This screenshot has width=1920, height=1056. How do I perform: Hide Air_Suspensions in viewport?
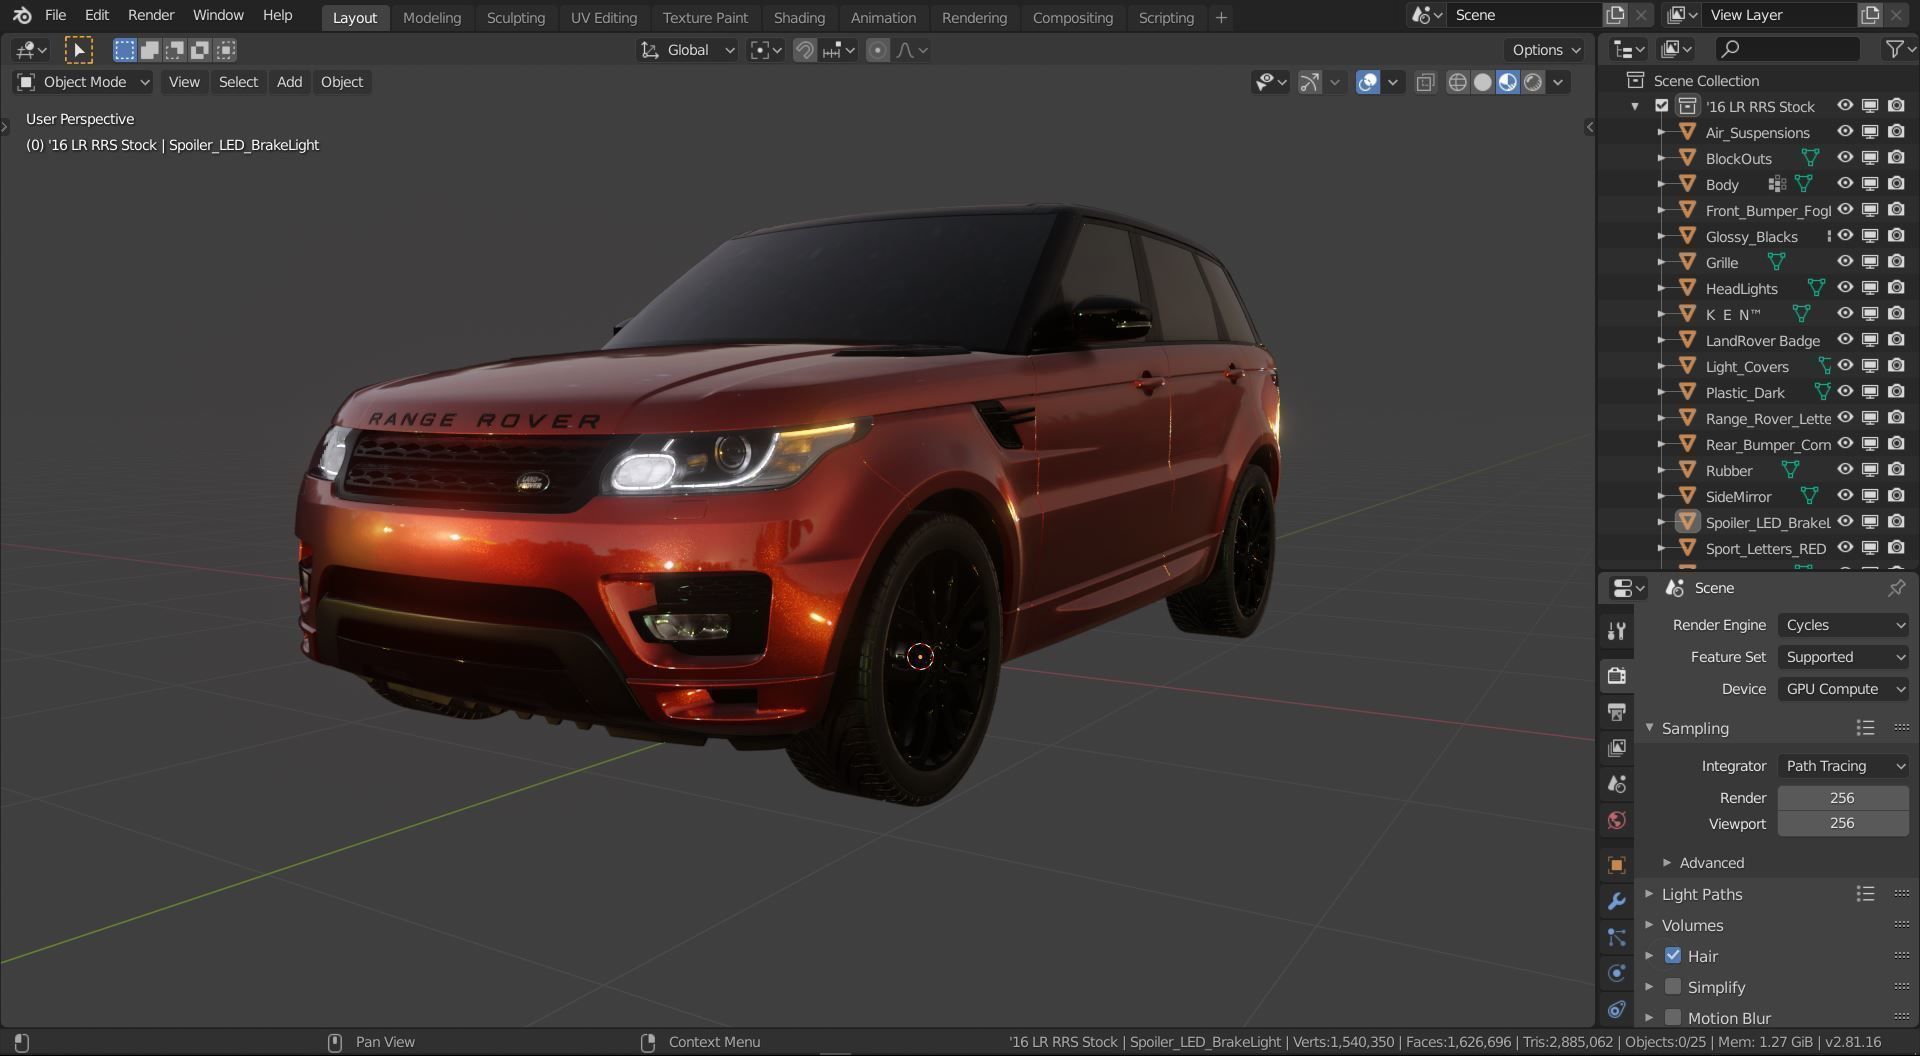1845,132
